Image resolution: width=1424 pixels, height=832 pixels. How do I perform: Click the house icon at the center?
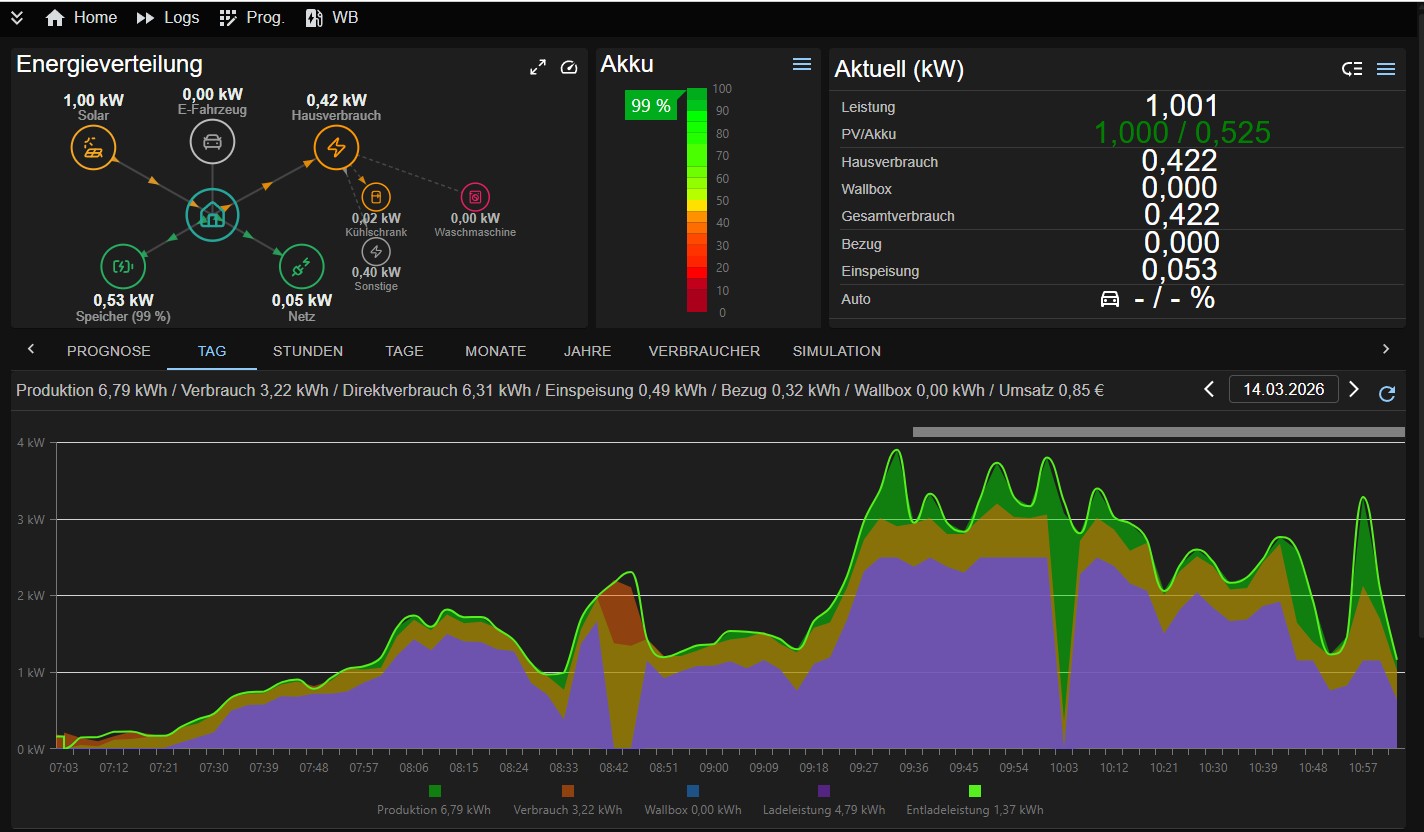[212, 214]
